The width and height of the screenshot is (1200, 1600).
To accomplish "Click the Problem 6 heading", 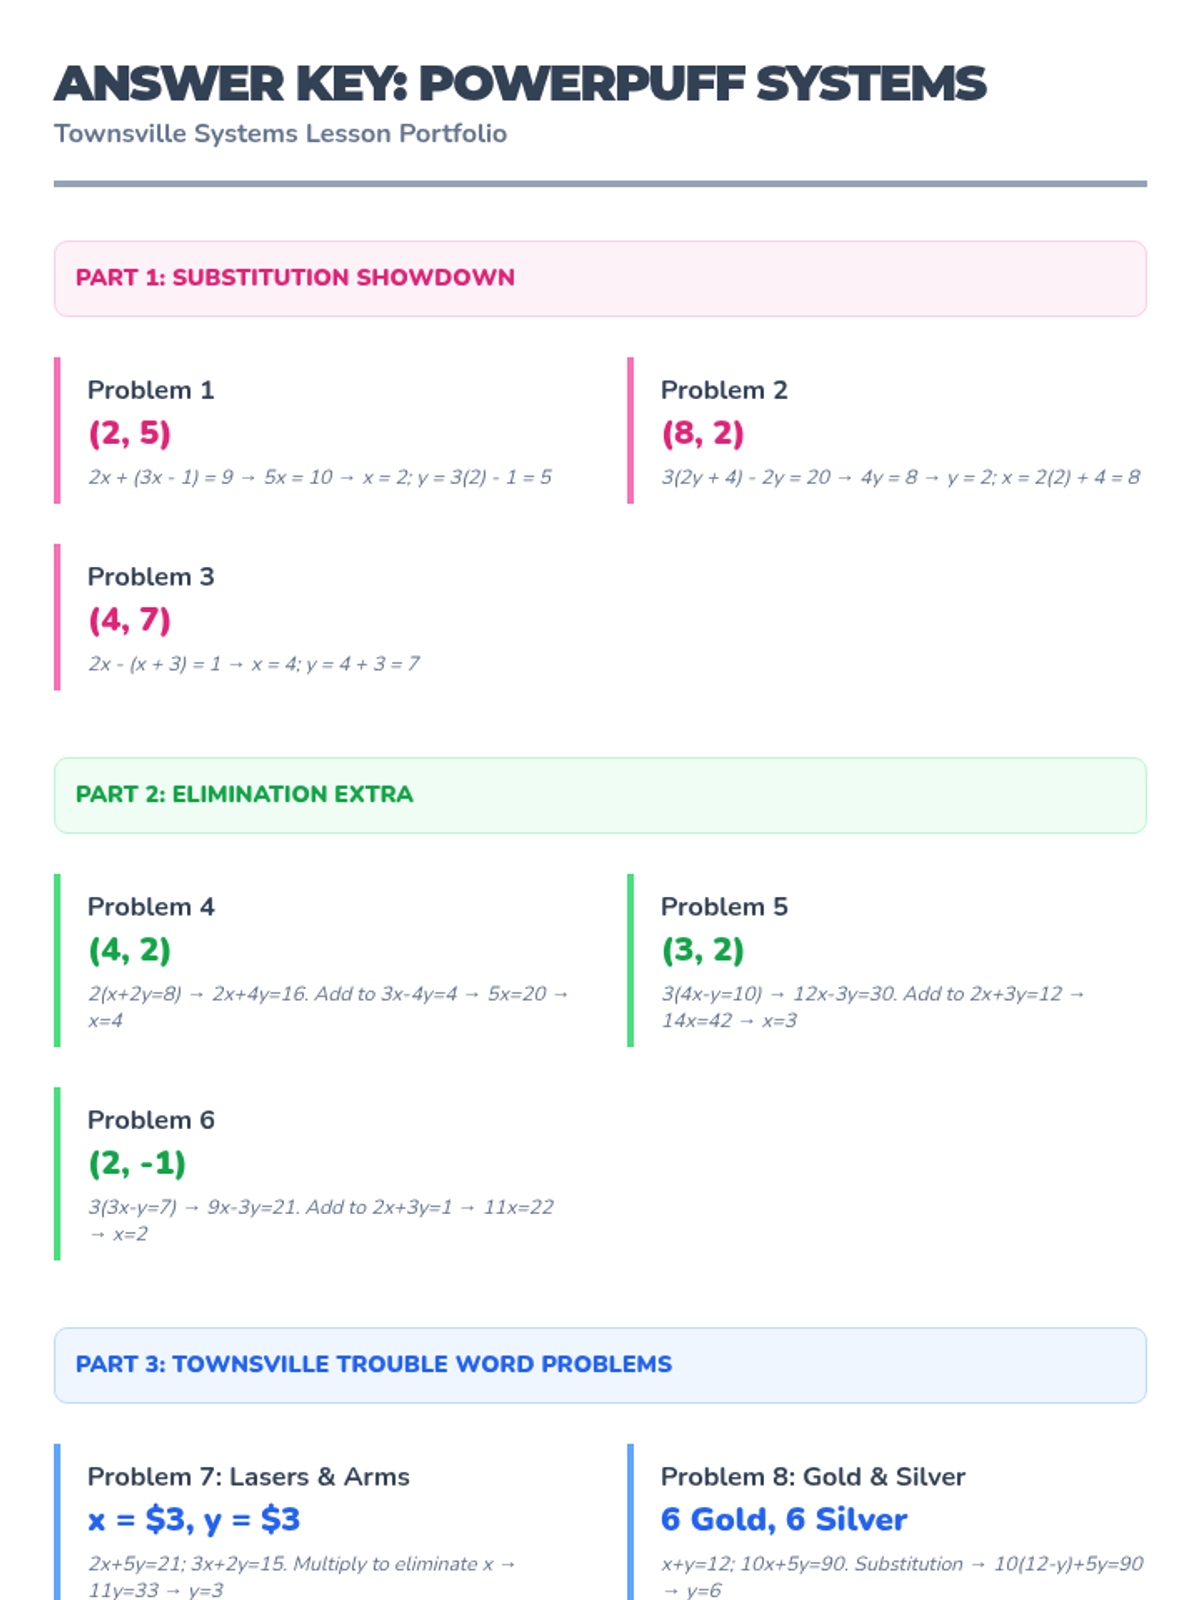I will click(151, 1120).
